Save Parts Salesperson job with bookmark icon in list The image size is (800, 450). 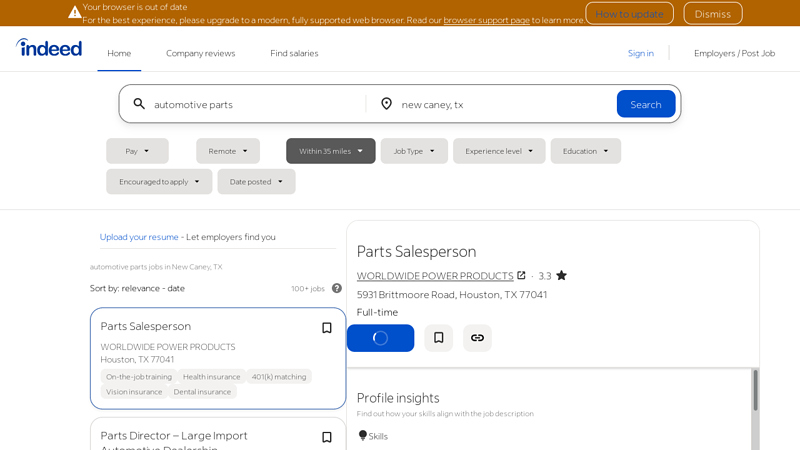point(326,328)
